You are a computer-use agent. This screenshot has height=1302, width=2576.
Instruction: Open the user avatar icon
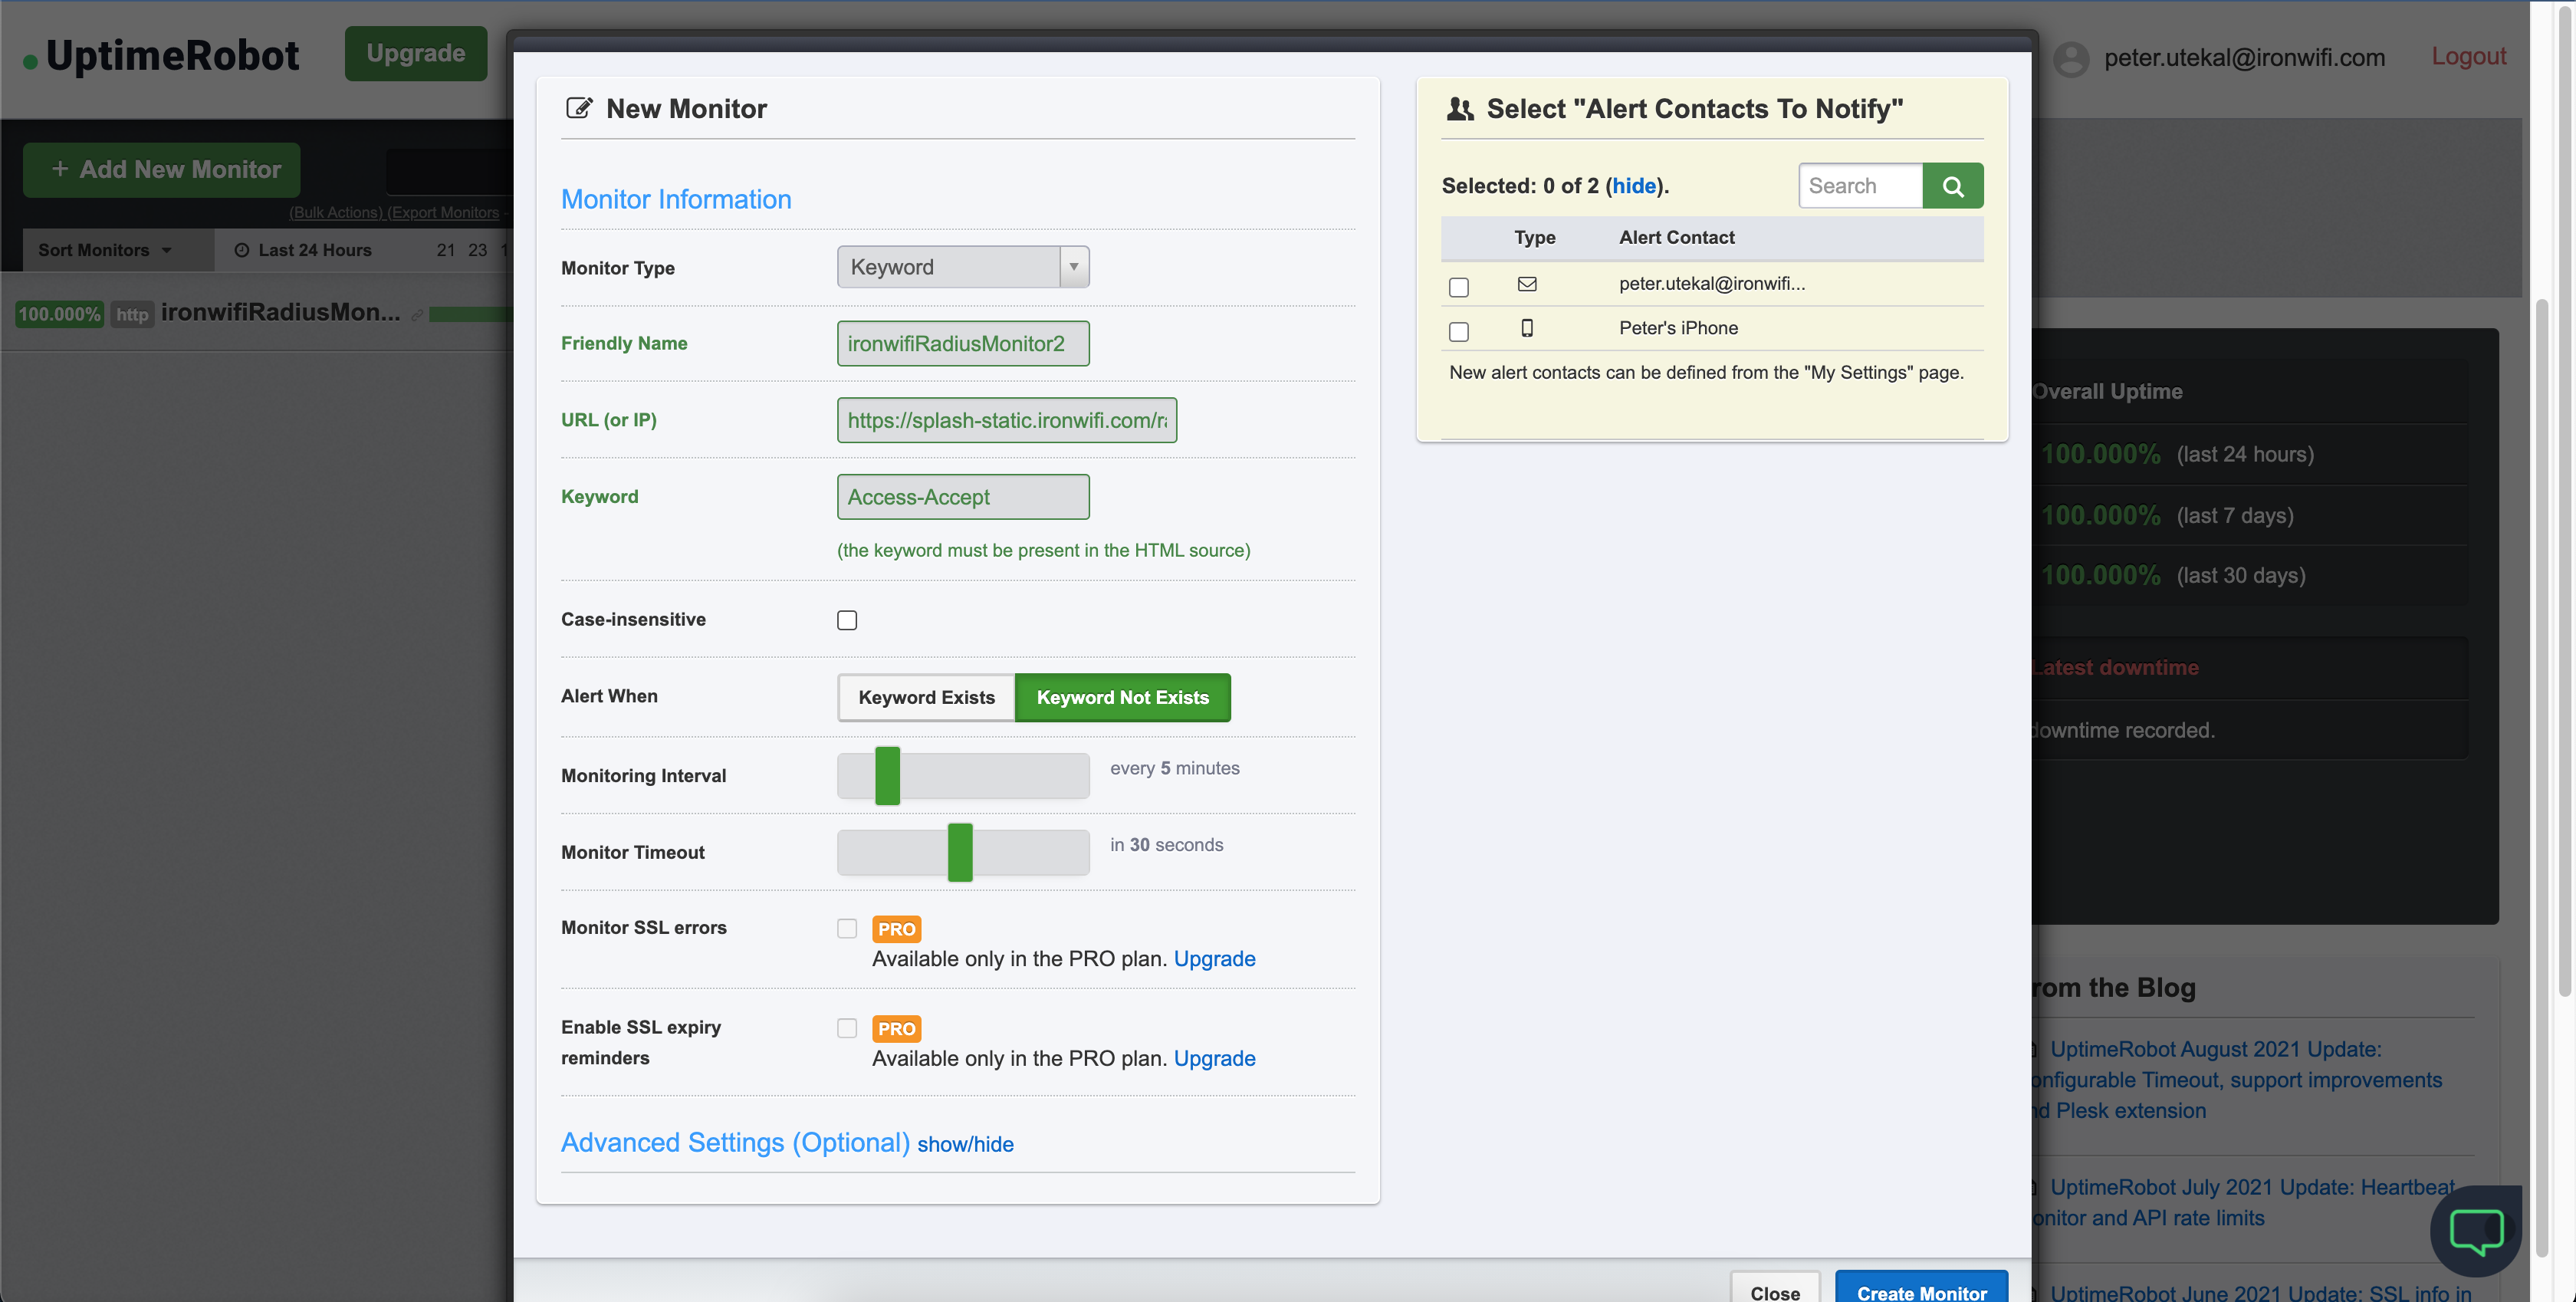point(2071,58)
